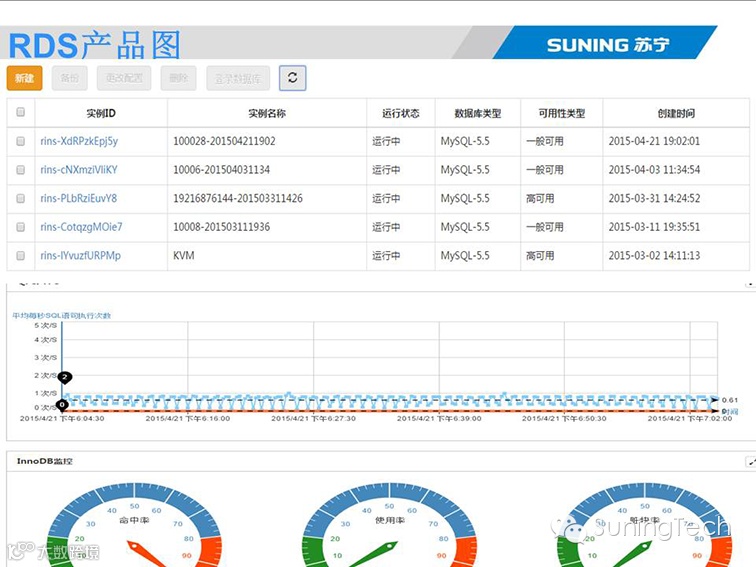The width and height of the screenshot is (756, 567).
Task: Click the 删除 (Delete) button
Action: click(x=178, y=78)
